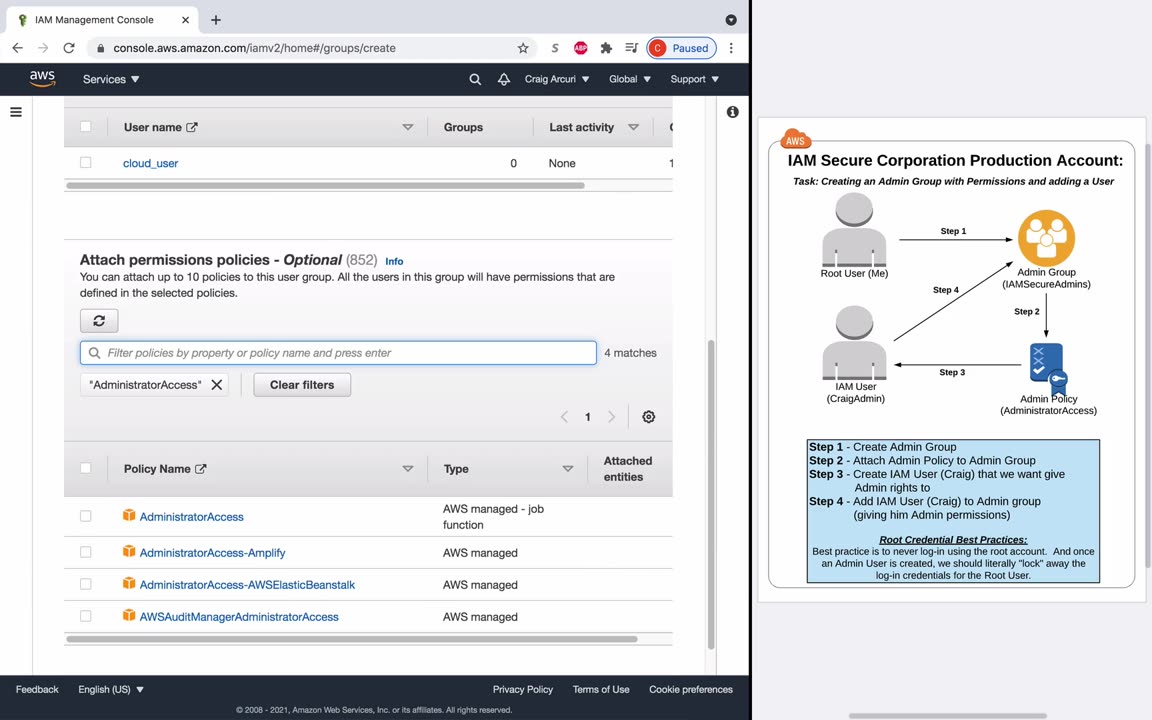Expand the Services dropdown
Viewport: 1152px width, 720px height.
(x=111, y=79)
